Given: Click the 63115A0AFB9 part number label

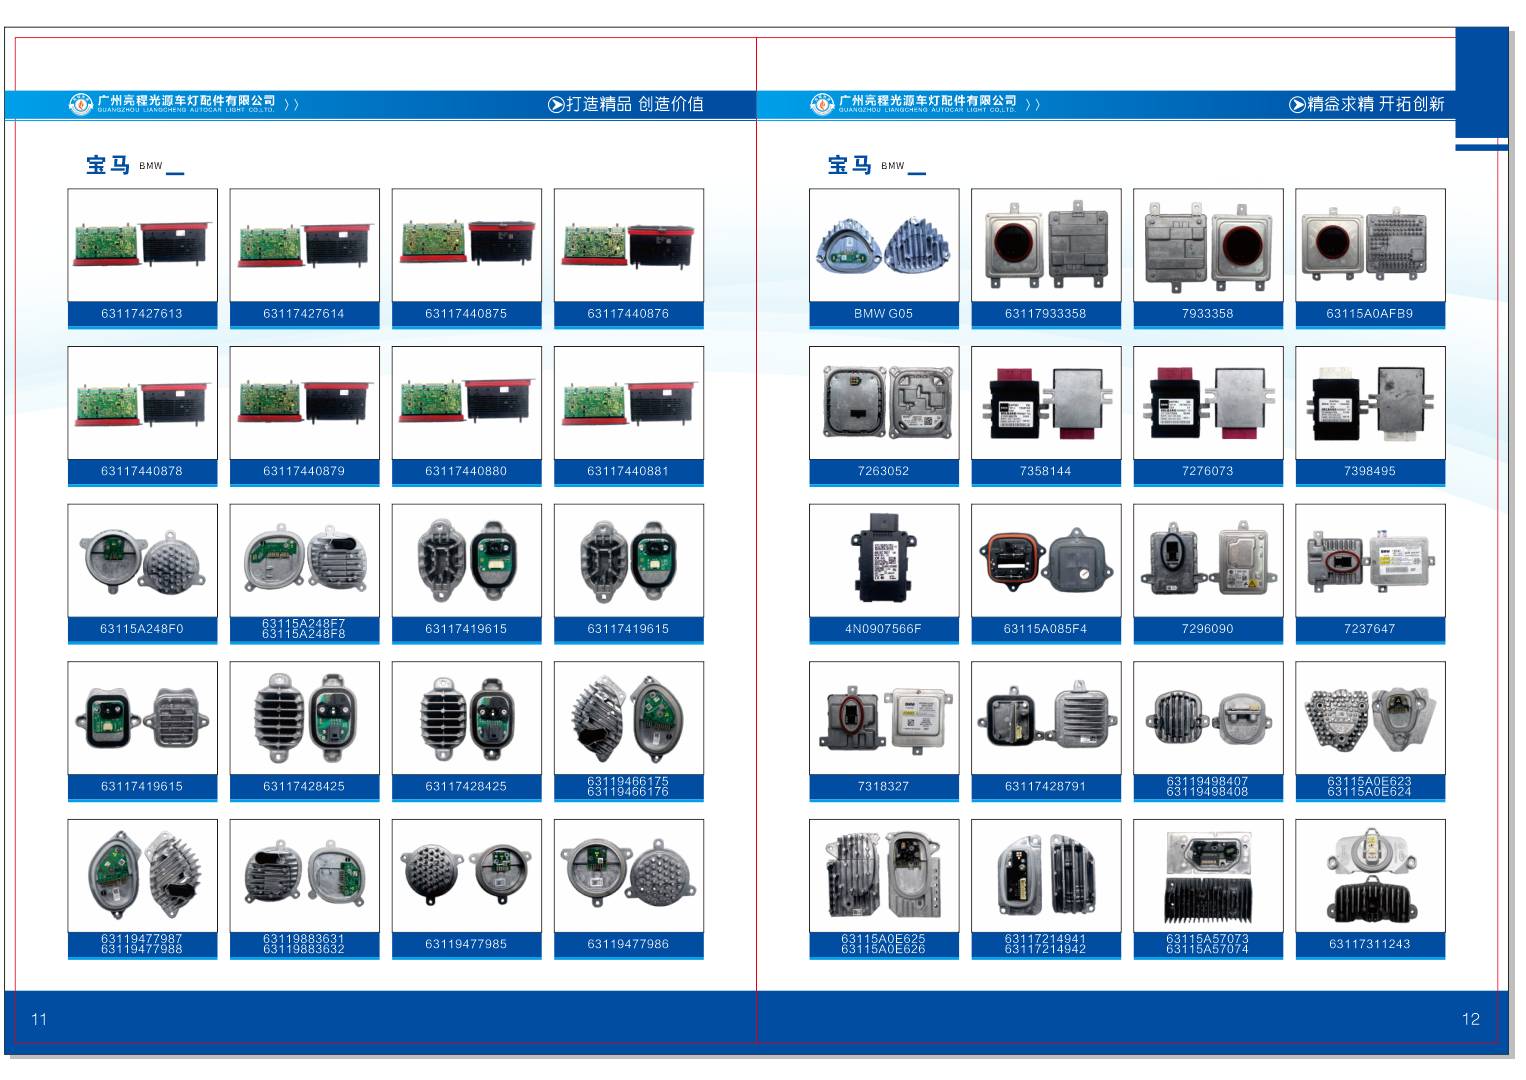Looking at the screenshot, I should click(x=1369, y=314).
